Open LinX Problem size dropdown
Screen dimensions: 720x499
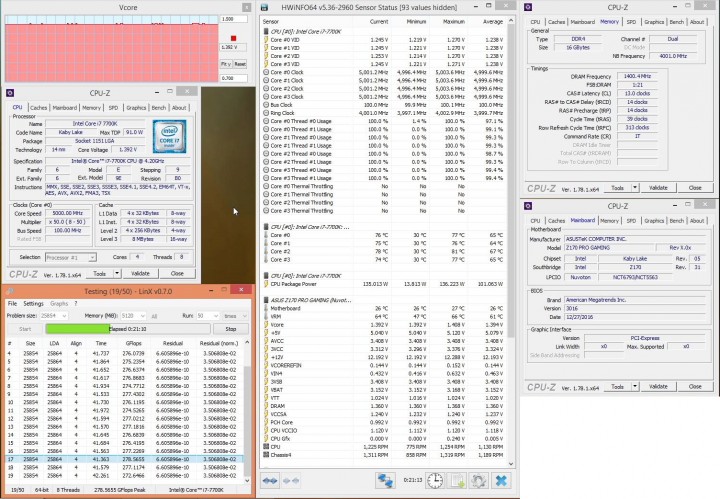pos(64,316)
